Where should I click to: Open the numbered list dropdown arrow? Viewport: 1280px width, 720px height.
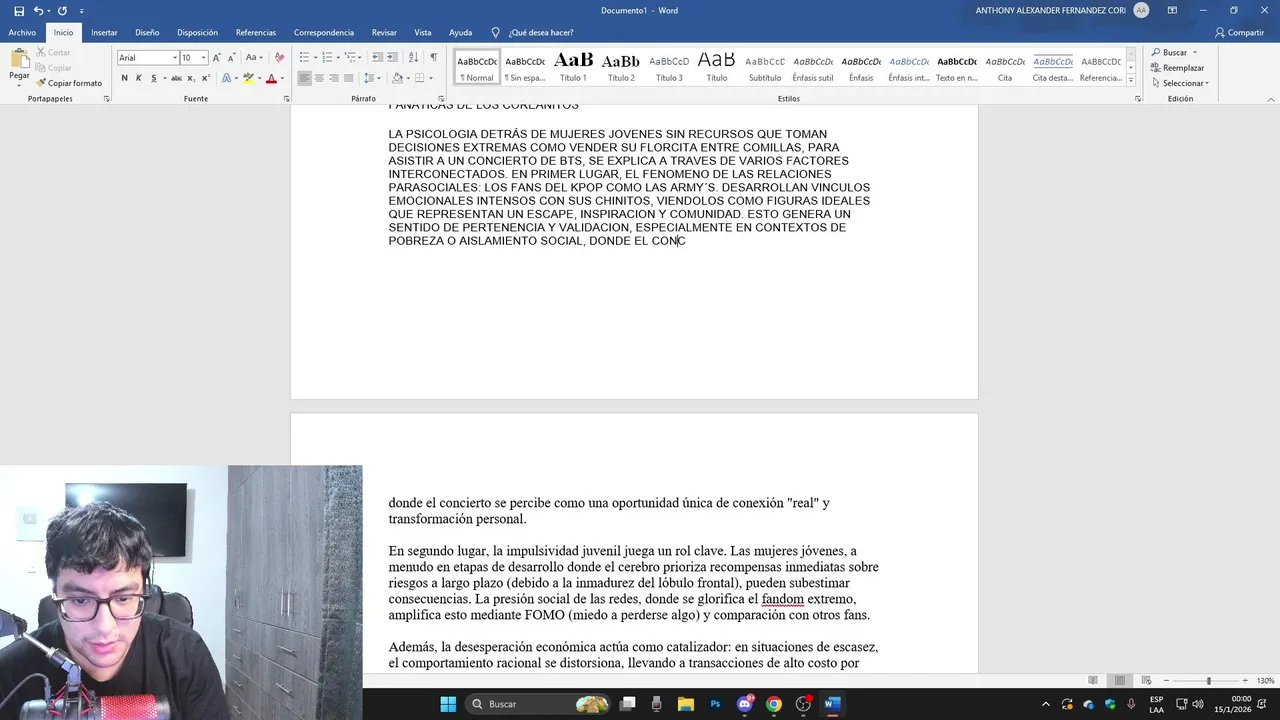tap(338, 57)
